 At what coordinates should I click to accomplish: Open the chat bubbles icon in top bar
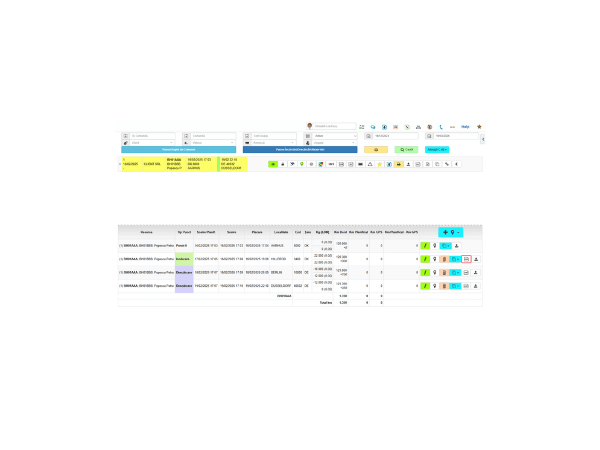tap(372, 127)
